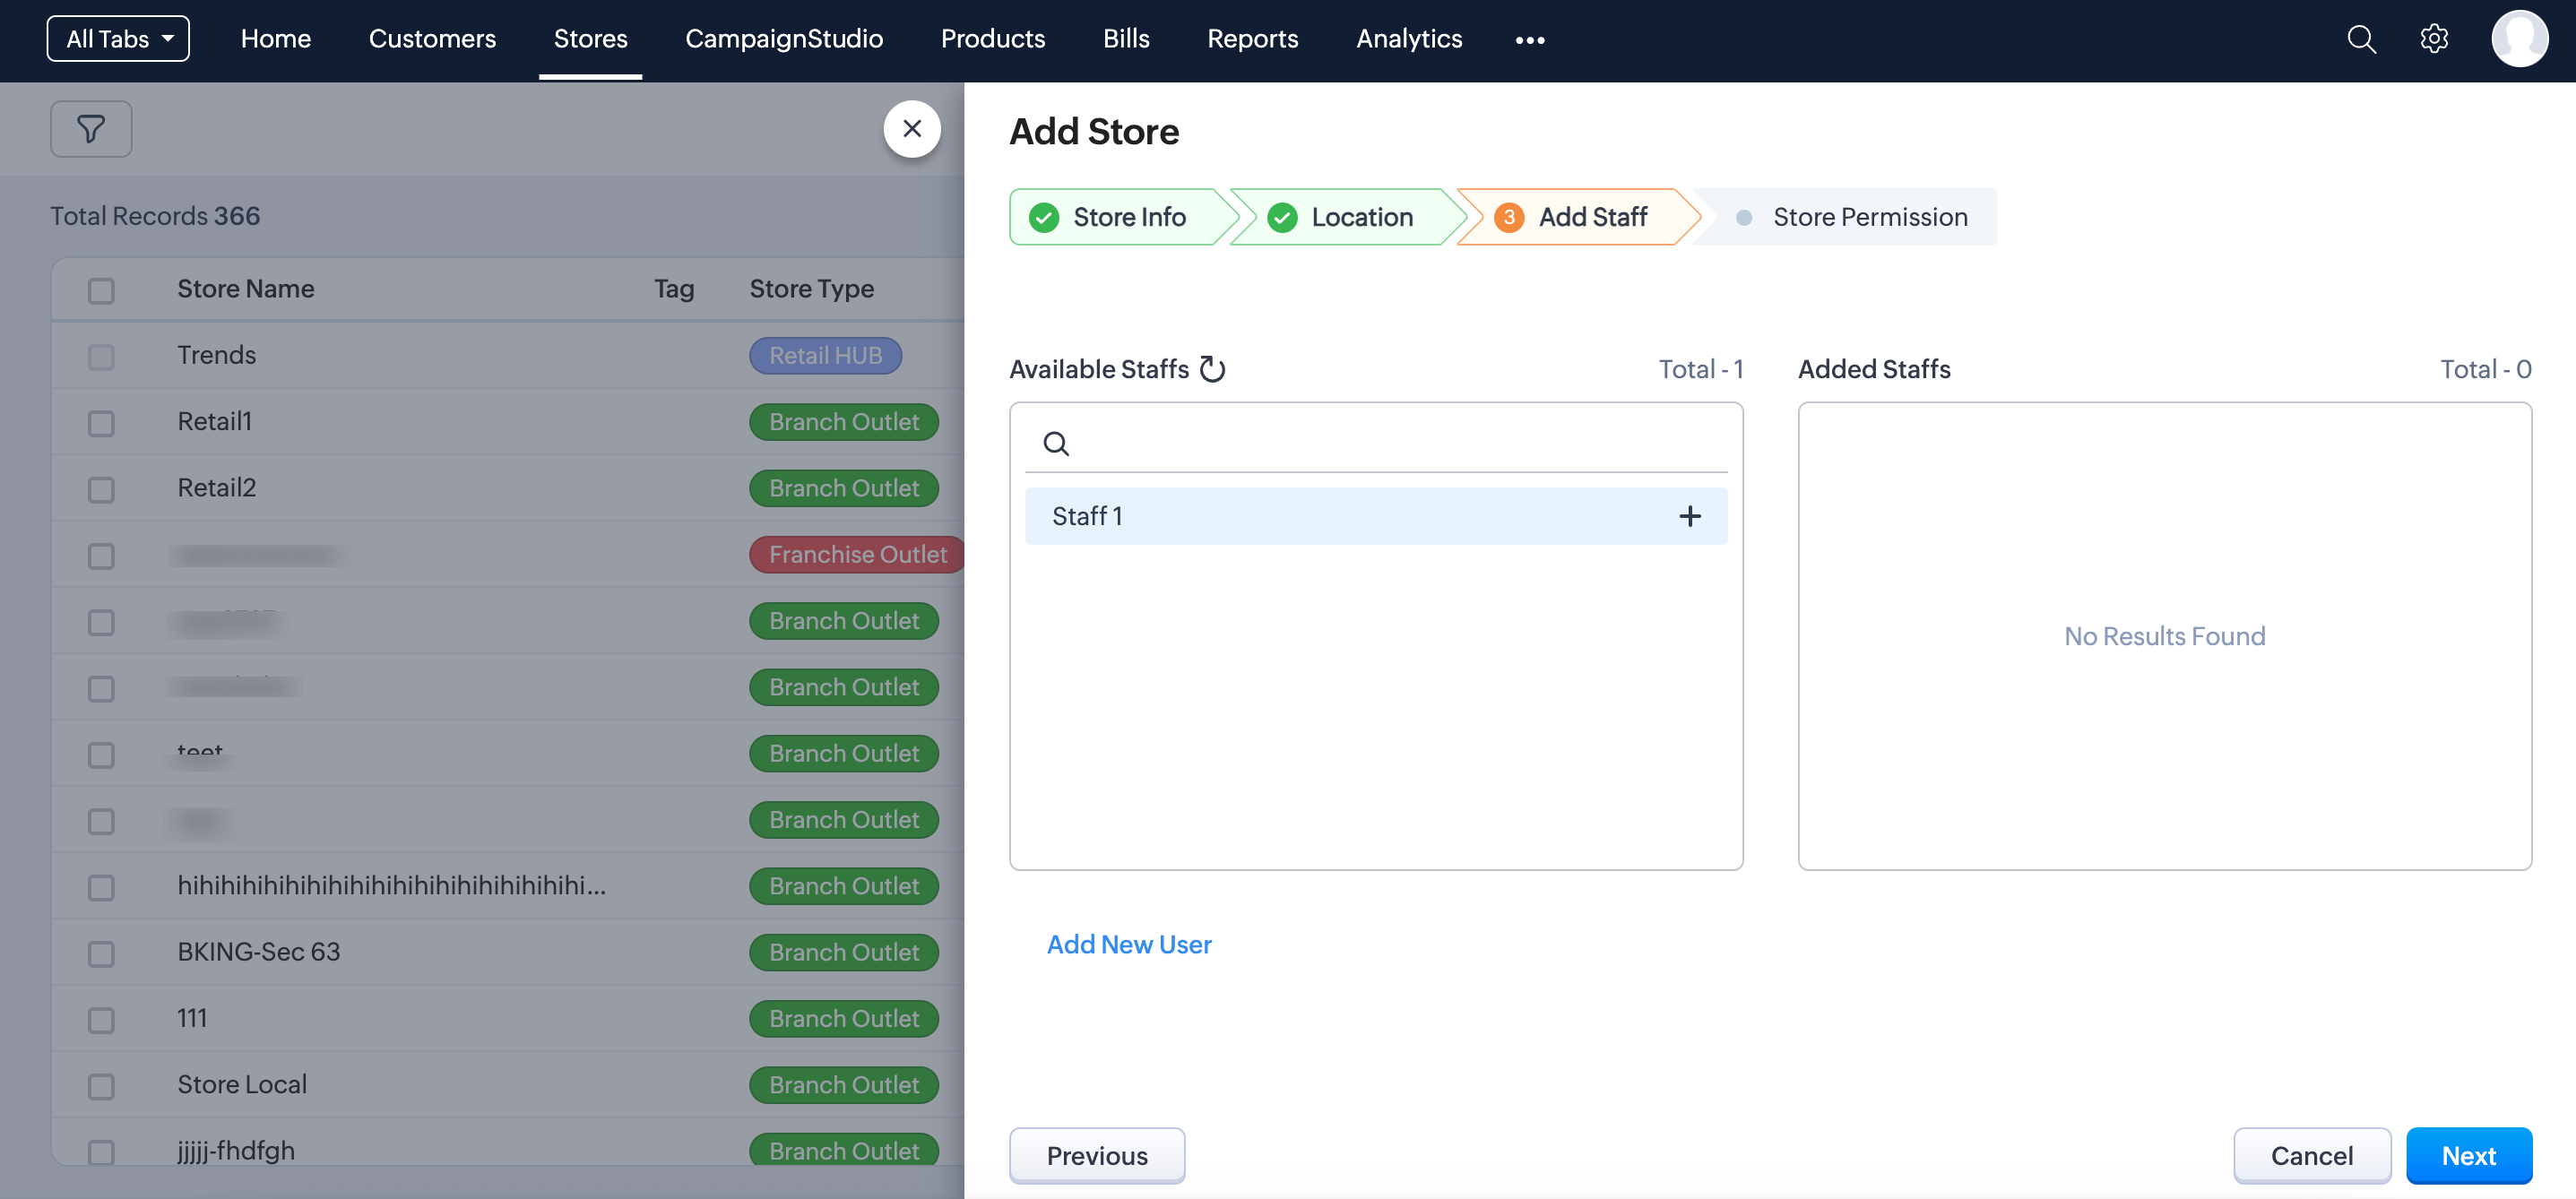Click the Add New User link

[1129, 944]
